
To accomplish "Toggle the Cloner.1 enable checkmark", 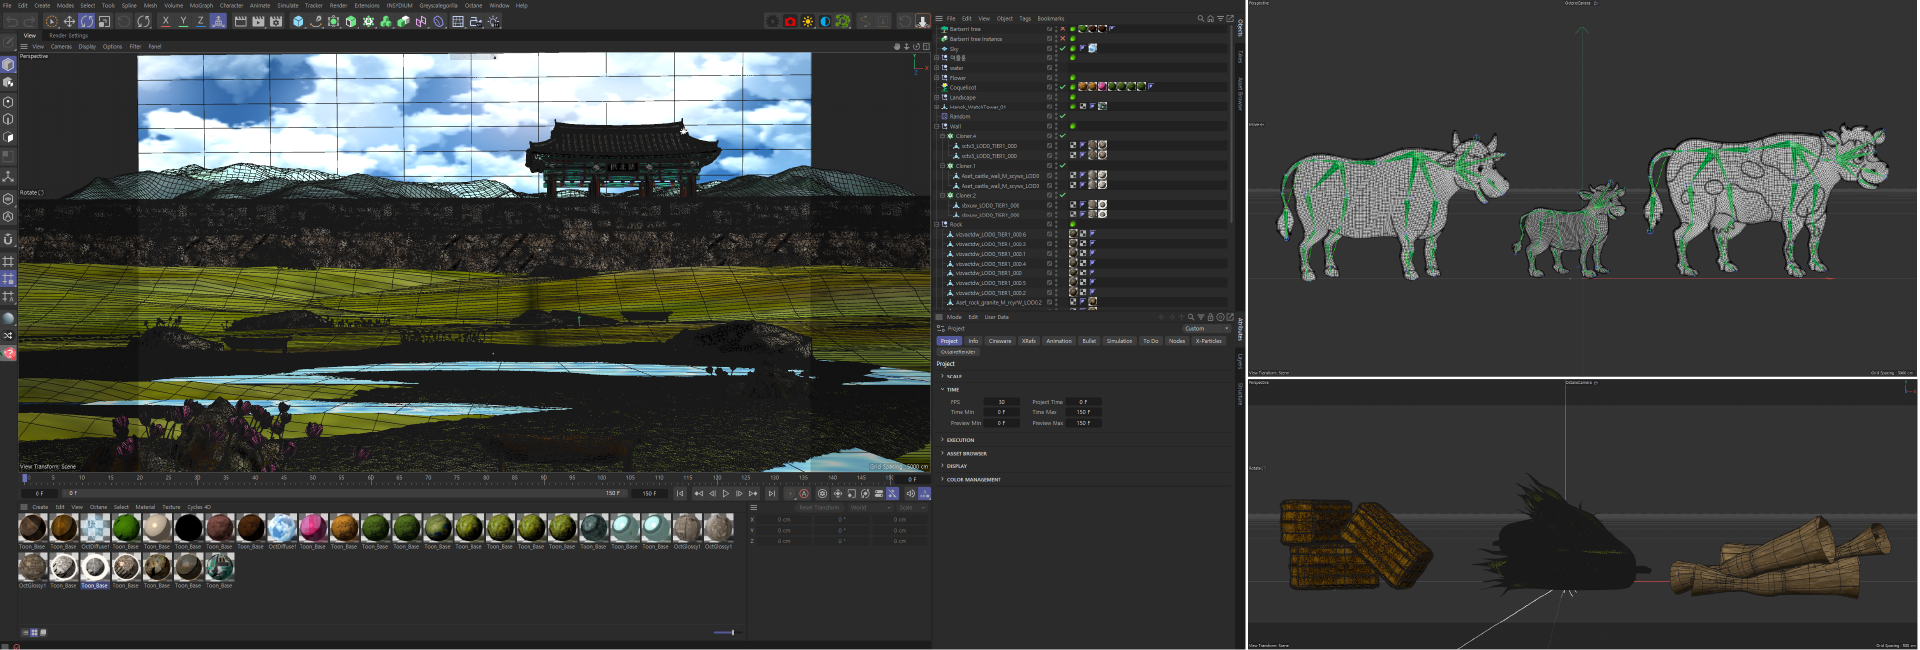I will (1062, 166).
